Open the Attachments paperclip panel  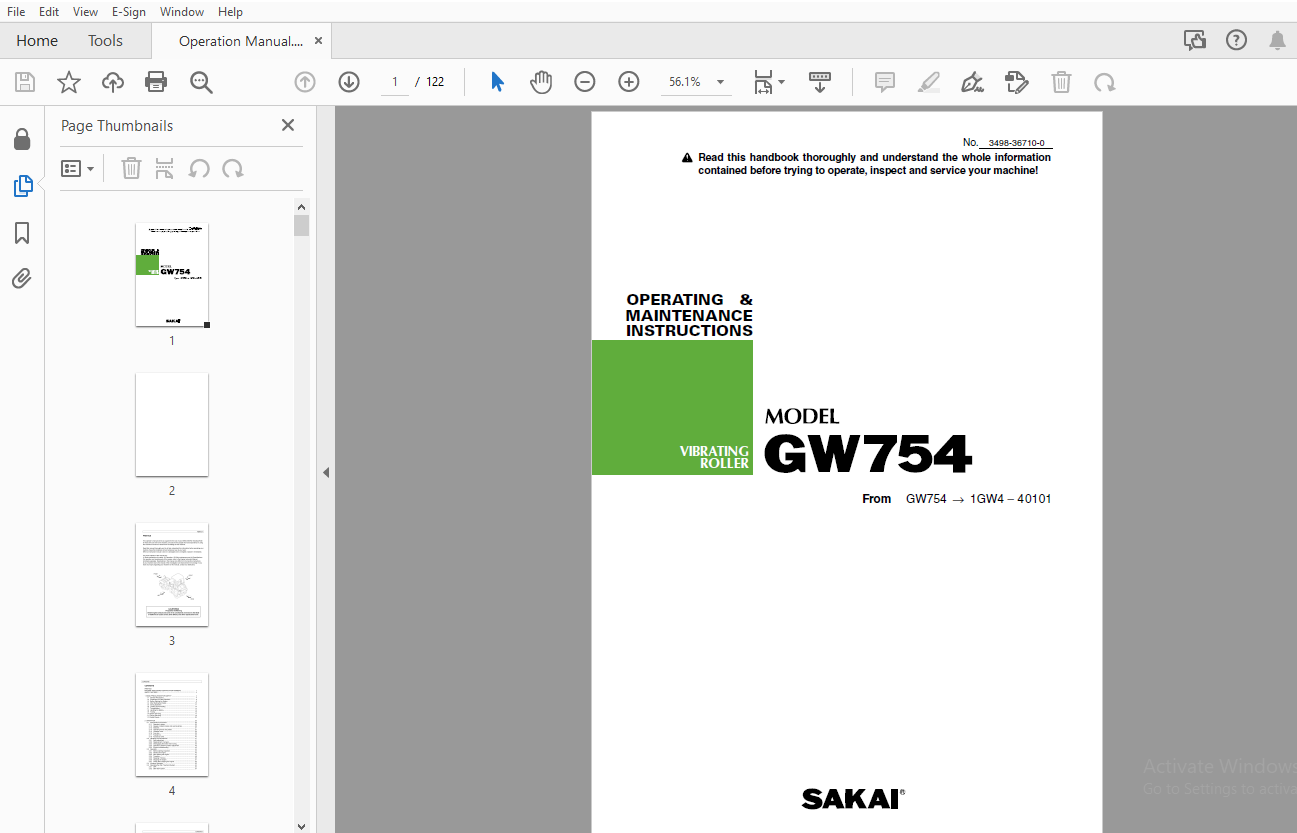pyautogui.click(x=22, y=279)
